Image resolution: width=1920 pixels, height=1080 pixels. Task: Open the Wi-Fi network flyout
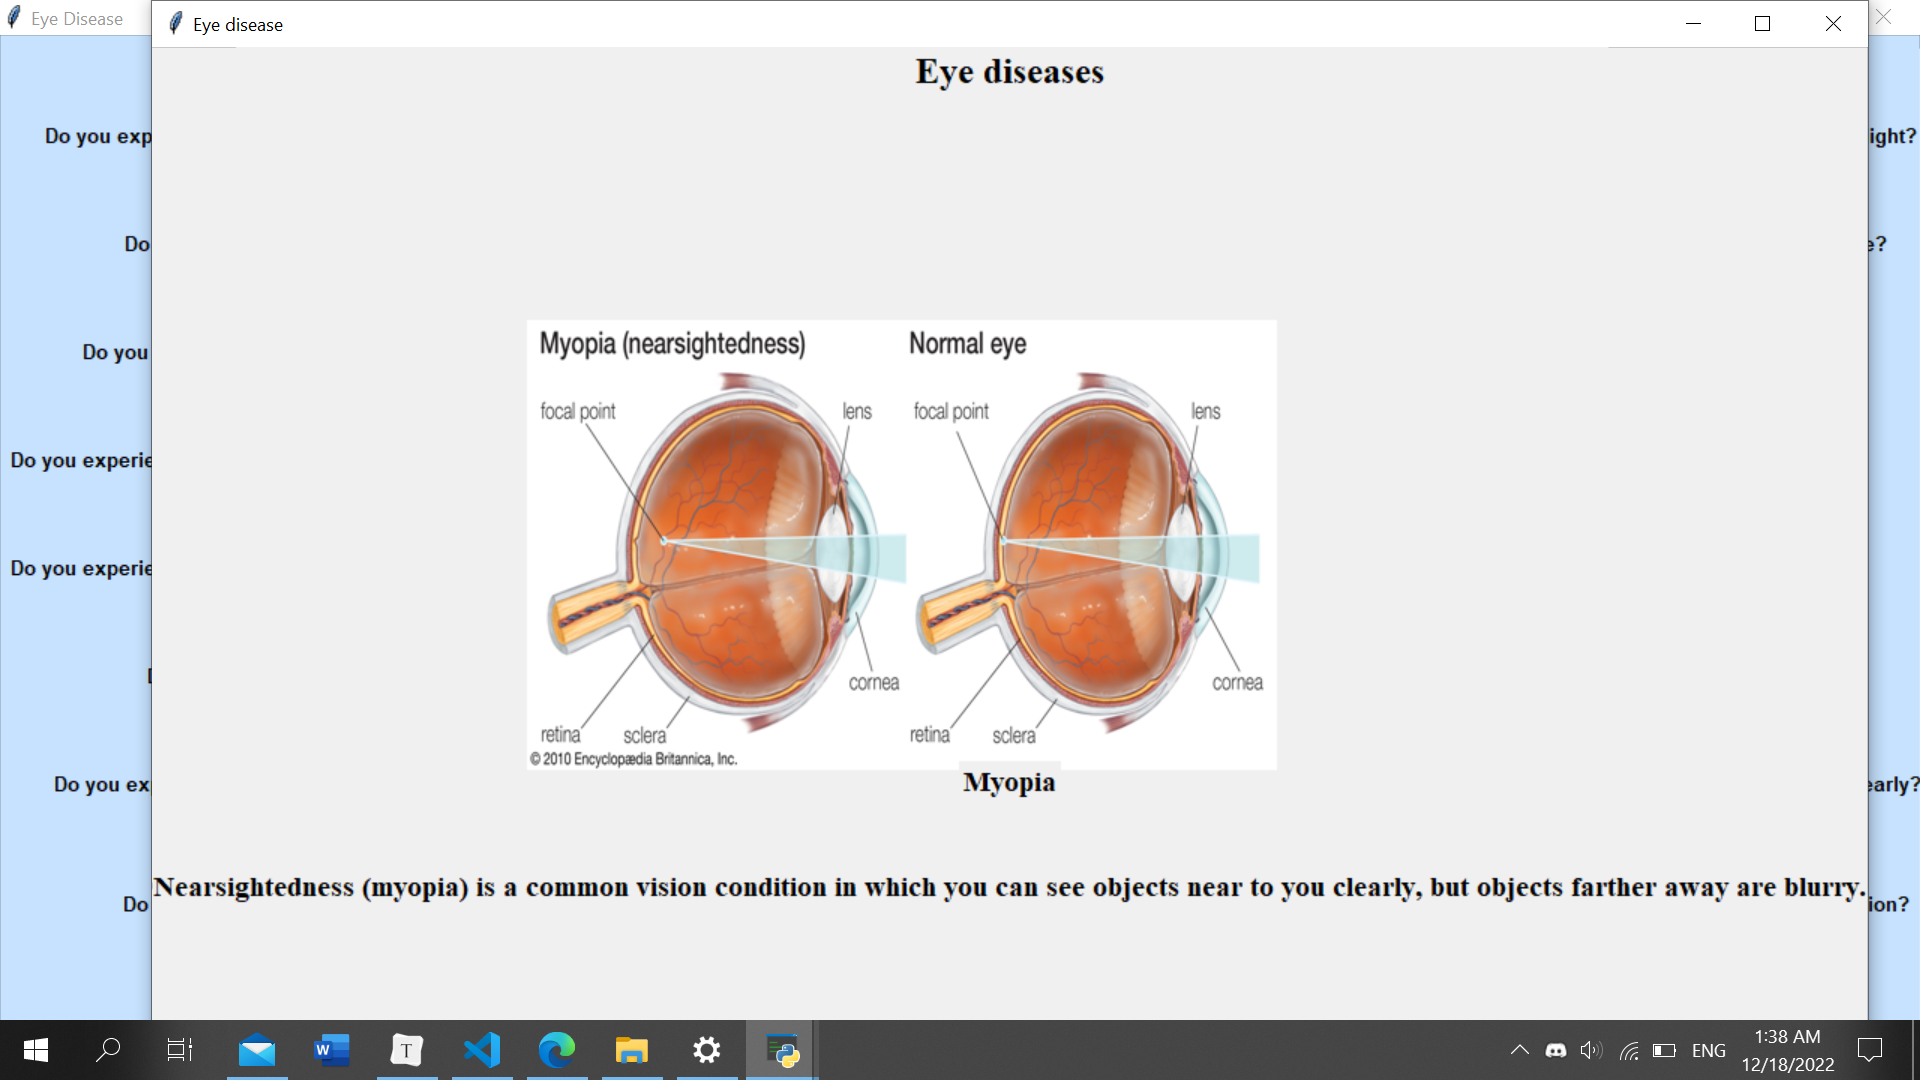1628,1050
